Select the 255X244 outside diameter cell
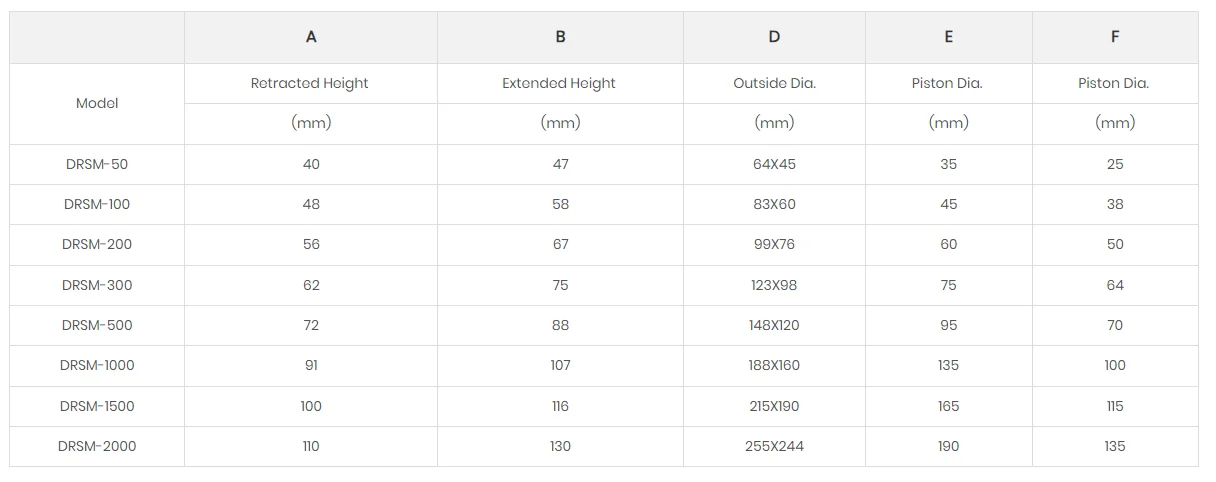 (x=774, y=446)
